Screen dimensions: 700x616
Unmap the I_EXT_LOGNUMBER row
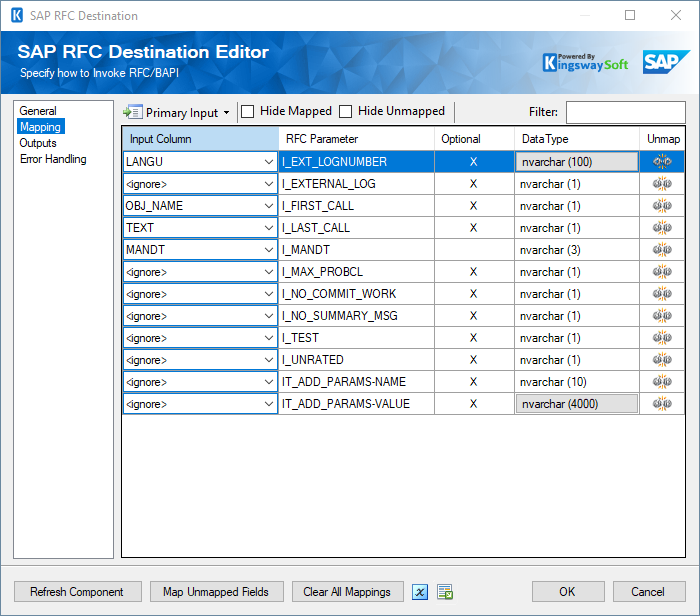pyautogui.click(x=662, y=162)
